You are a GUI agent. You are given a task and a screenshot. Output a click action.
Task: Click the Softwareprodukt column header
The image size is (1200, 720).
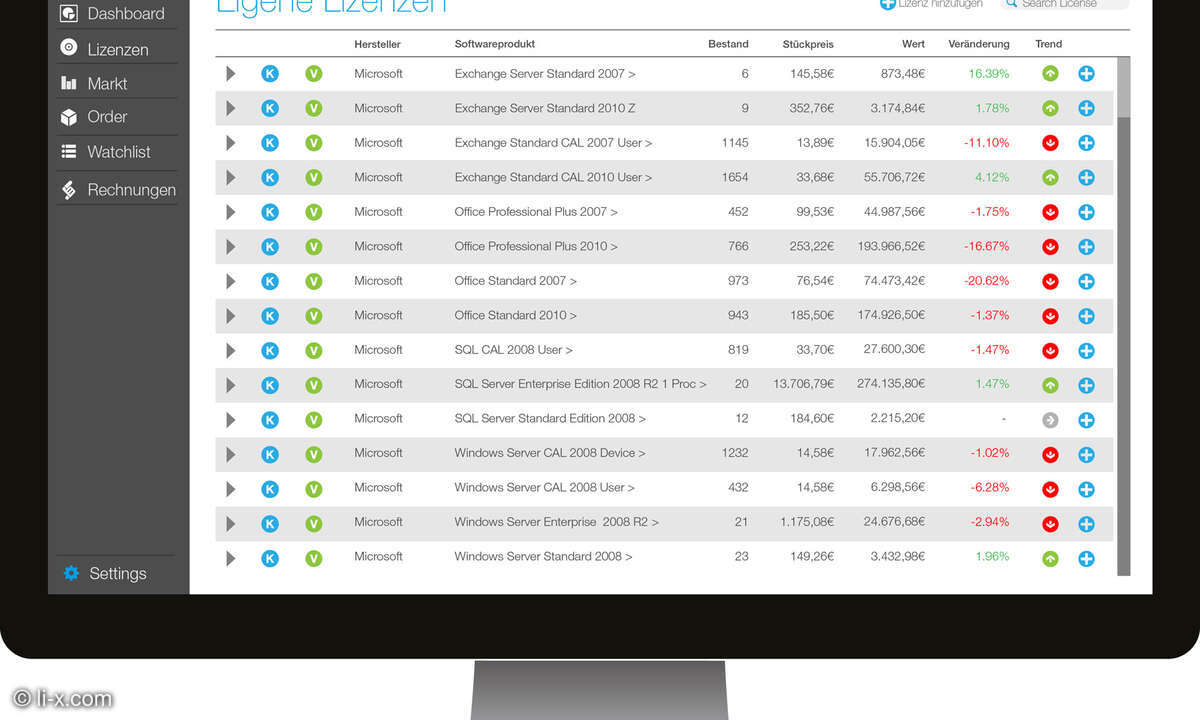pos(495,44)
